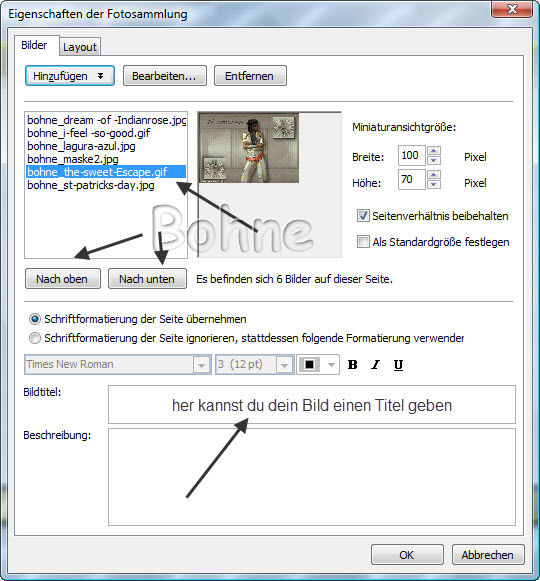The width and height of the screenshot is (540, 581).
Task: Open the Hinzufügen dropdown menu
Action: click(x=70, y=76)
